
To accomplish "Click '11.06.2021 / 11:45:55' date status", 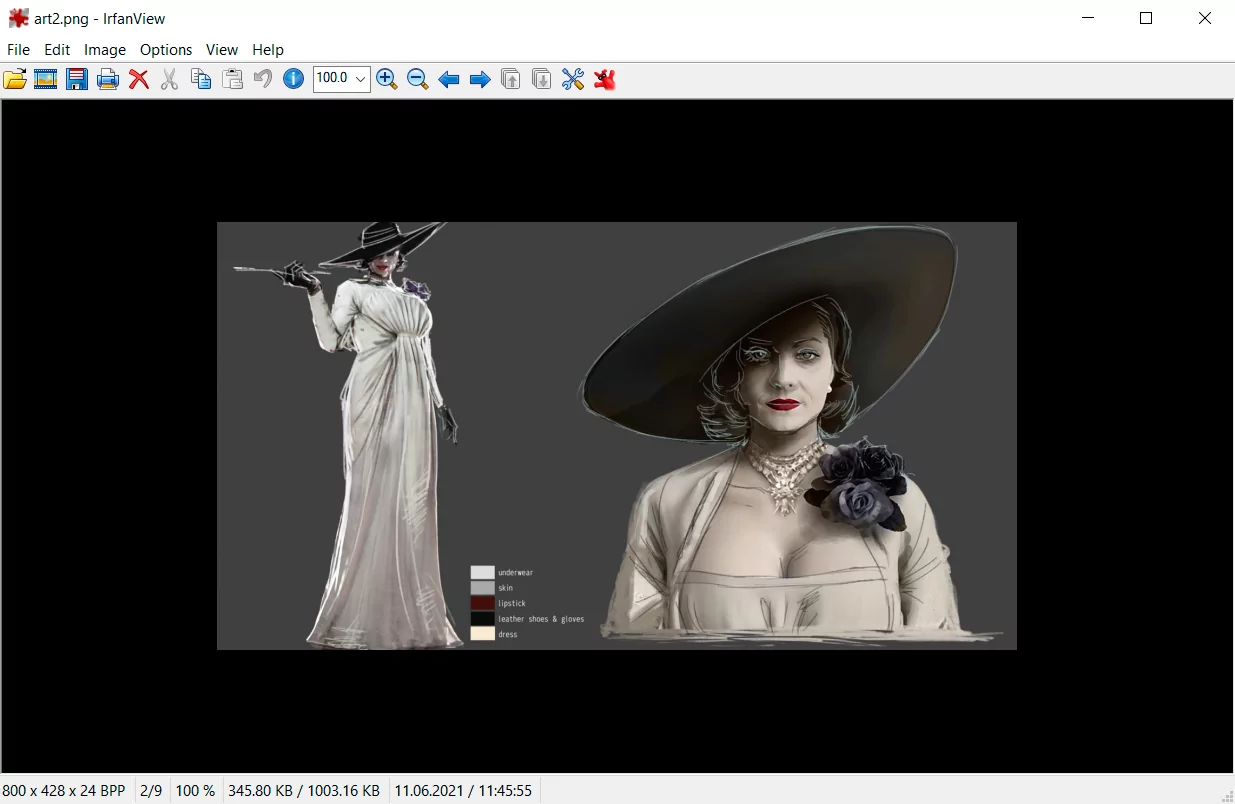I will (463, 790).
